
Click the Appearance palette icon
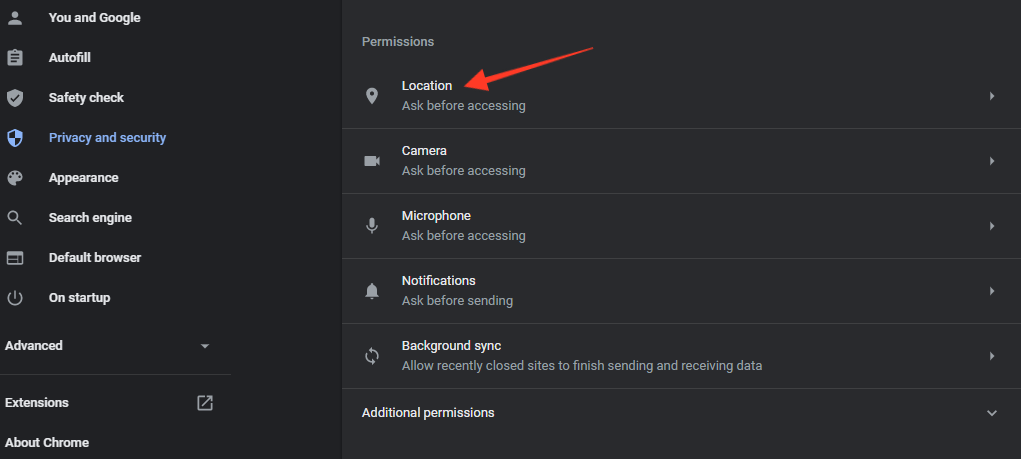click(x=14, y=178)
